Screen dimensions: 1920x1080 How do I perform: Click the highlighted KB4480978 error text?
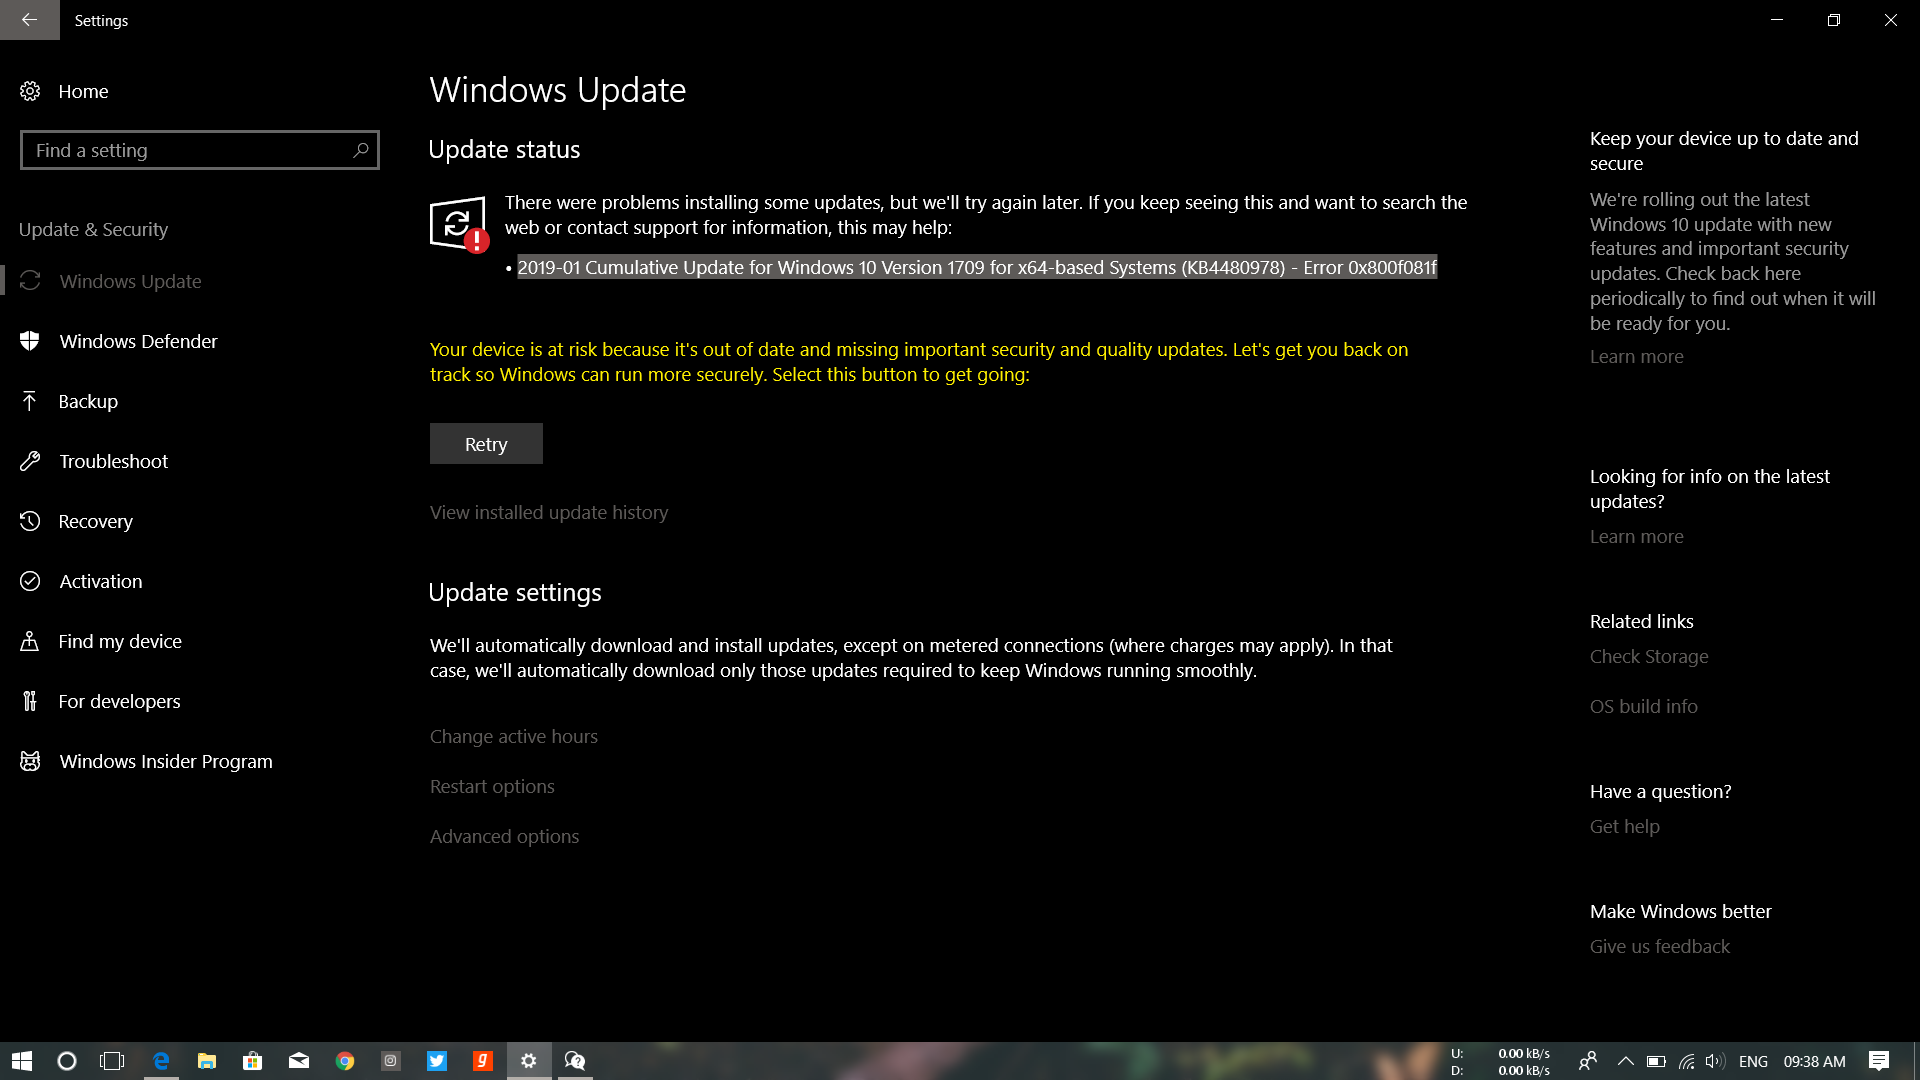pyautogui.click(x=977, y=267)
